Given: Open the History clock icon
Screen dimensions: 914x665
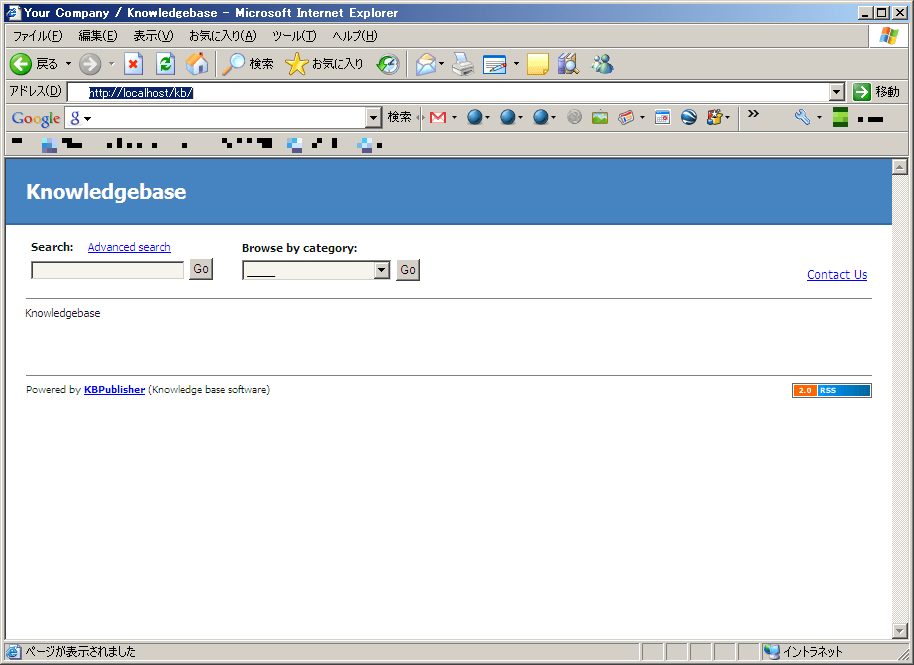Looking at the screenshot, I should pyautogui.click(x=388, y=64).
